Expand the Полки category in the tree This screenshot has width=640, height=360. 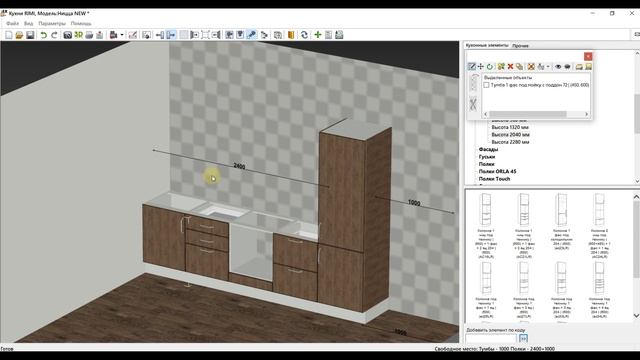point(487,164)
